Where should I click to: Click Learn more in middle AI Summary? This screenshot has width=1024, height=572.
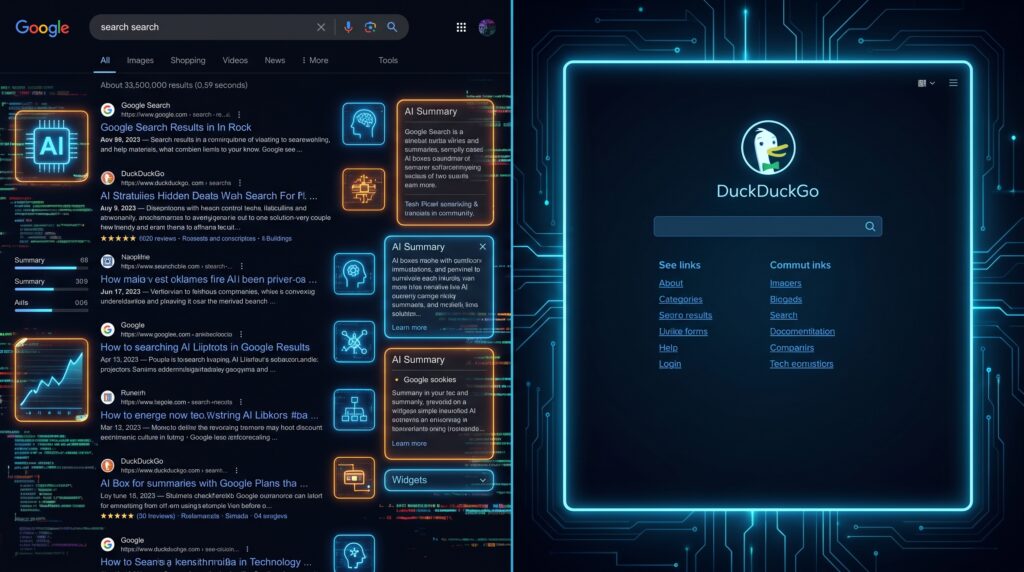(x=409, y=328)
